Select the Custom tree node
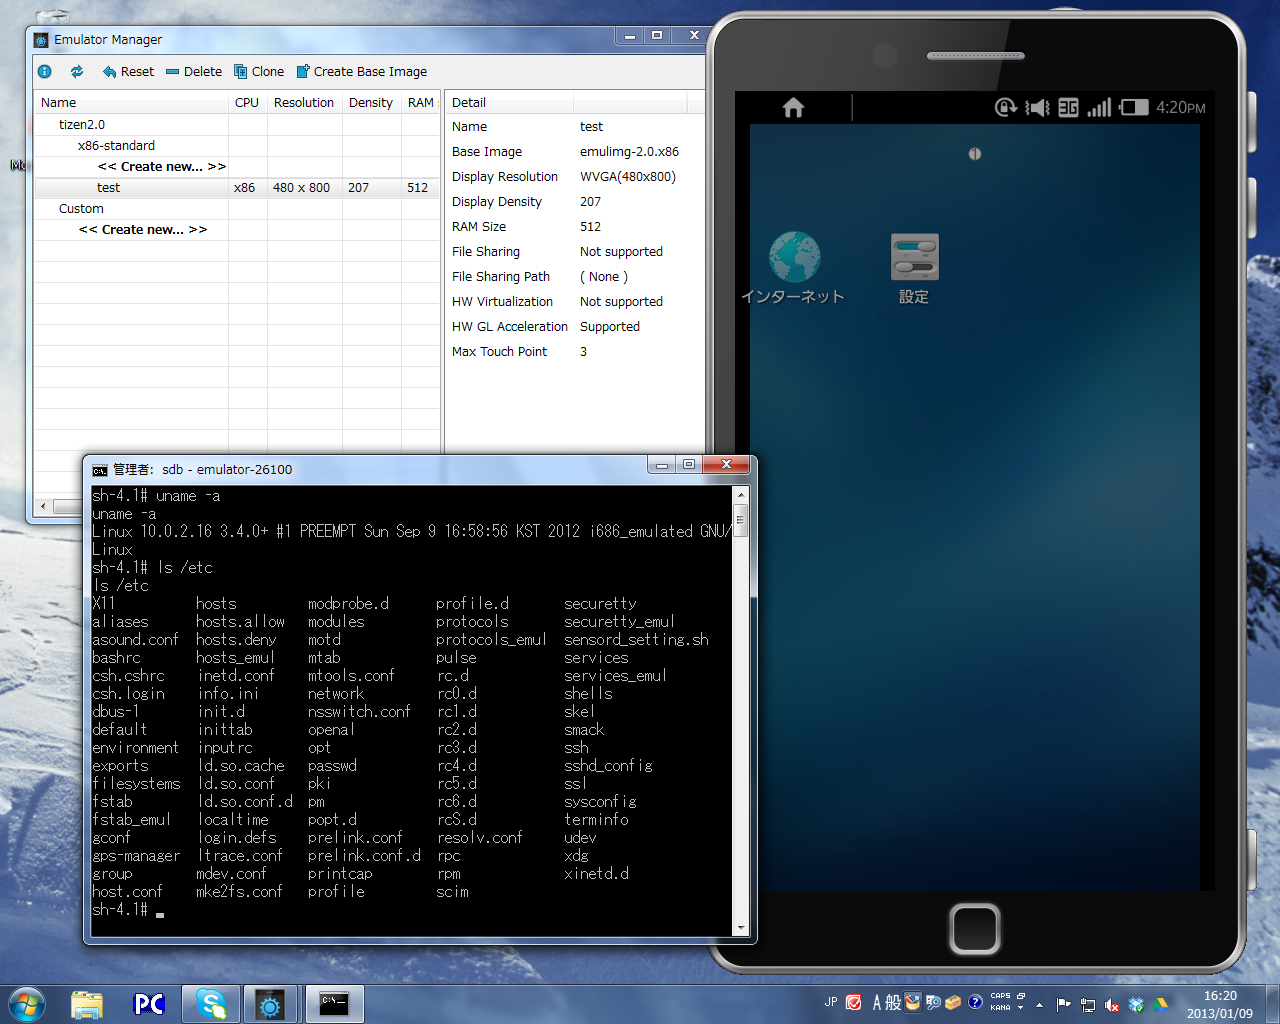The image size is (1280, 1024). pyautogui.click(x=81, y=208)
